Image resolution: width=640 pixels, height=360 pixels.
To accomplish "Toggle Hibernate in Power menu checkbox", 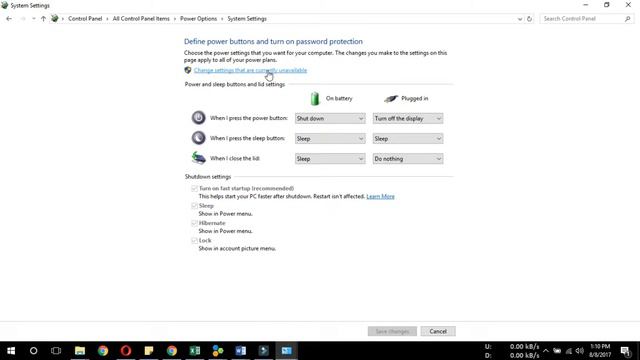I will tap(195, 223).
